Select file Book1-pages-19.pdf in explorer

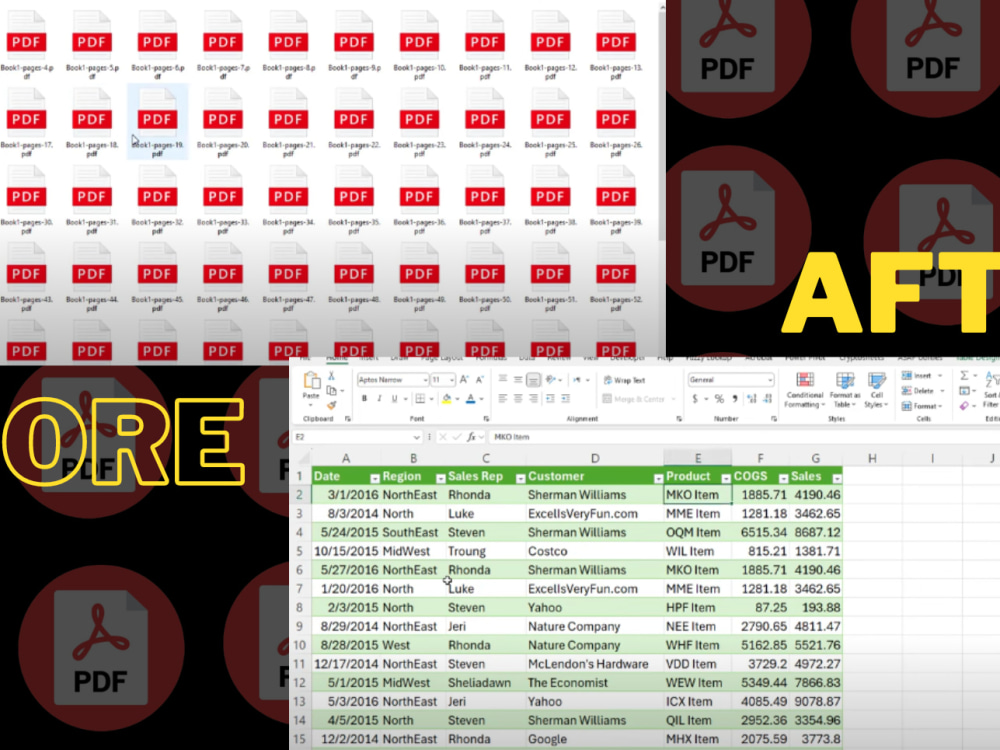coord(158,122)
